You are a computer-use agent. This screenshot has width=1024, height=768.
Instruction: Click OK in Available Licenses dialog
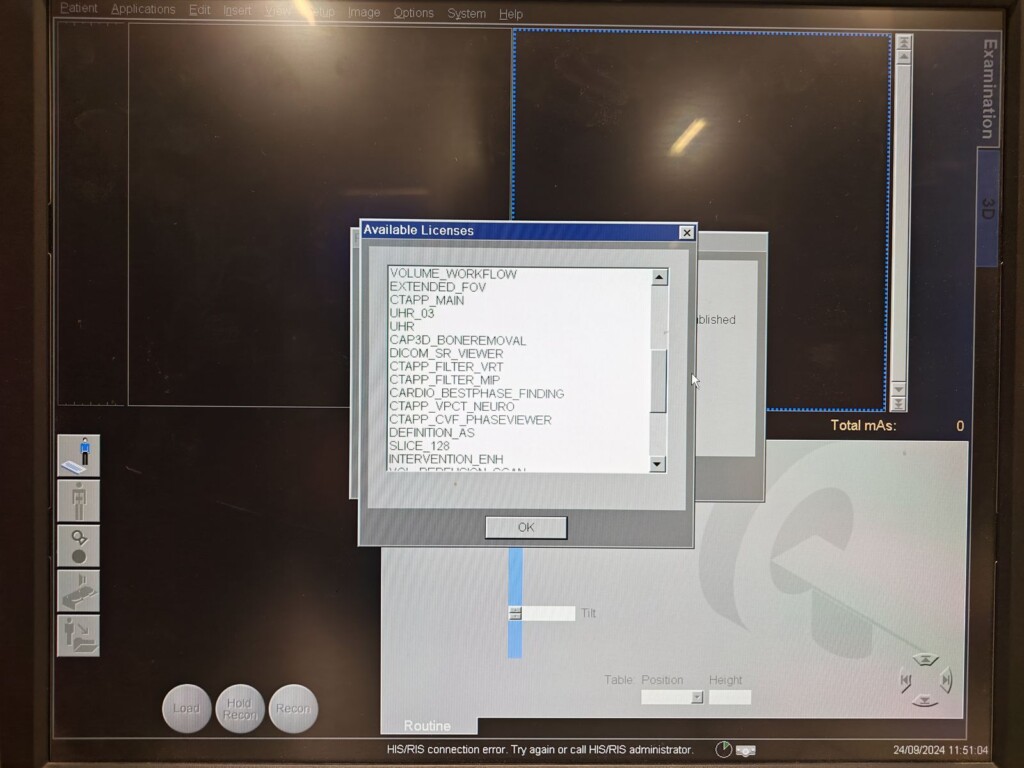tap(526, 527)
